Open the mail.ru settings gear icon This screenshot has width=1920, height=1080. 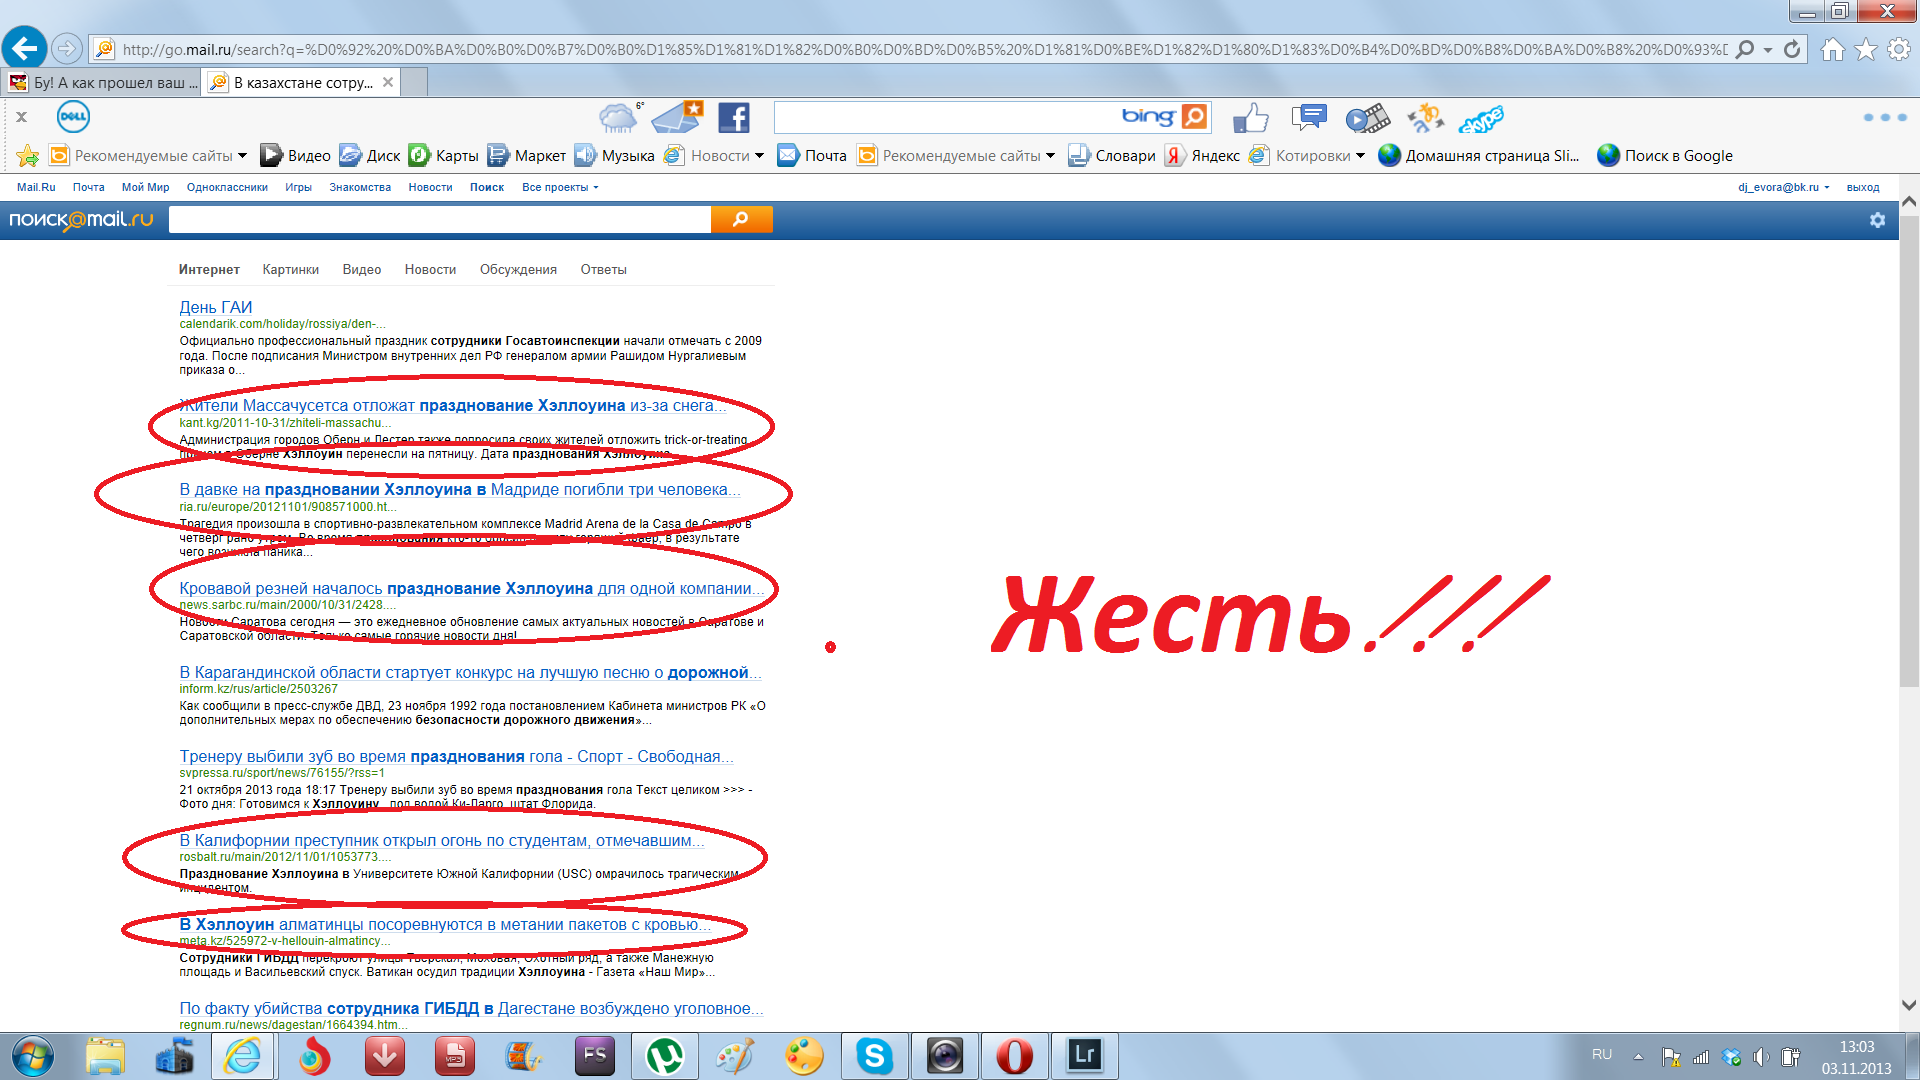[1877, 220]
